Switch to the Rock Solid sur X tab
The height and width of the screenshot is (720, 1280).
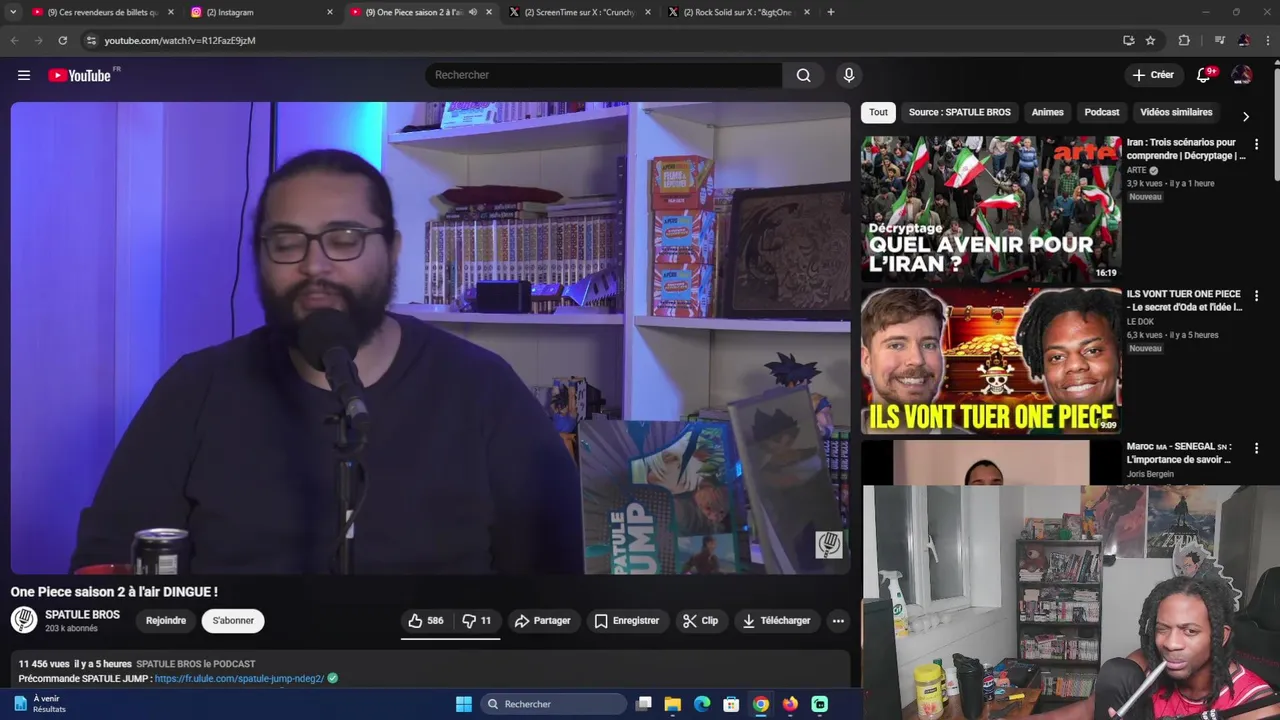tap(737, 12)
